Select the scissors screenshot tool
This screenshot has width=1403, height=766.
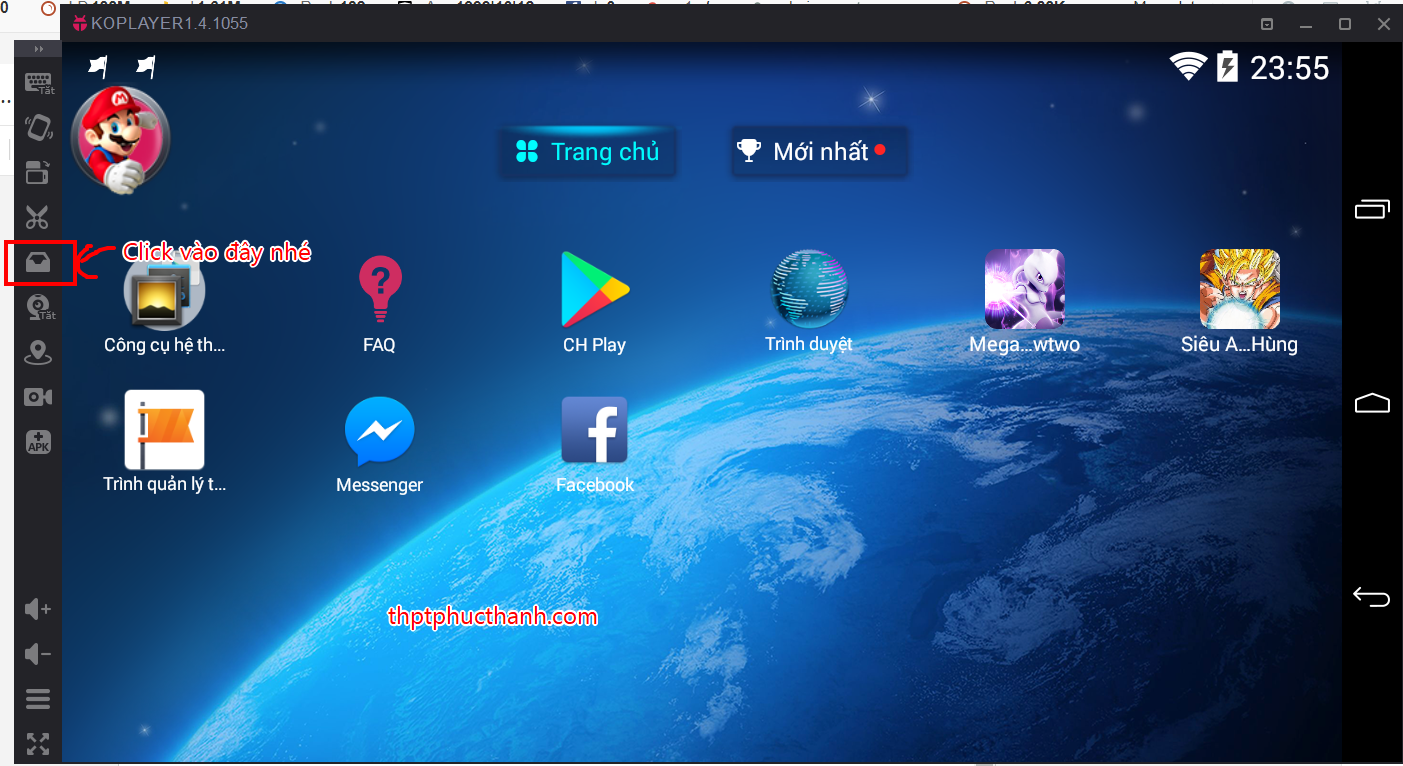[x=37, y=217]
